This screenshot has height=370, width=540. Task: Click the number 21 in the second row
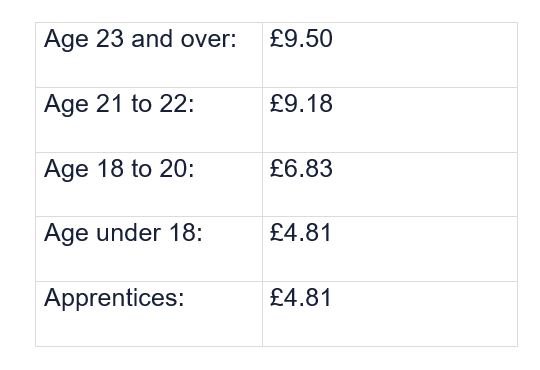[109, 103]
